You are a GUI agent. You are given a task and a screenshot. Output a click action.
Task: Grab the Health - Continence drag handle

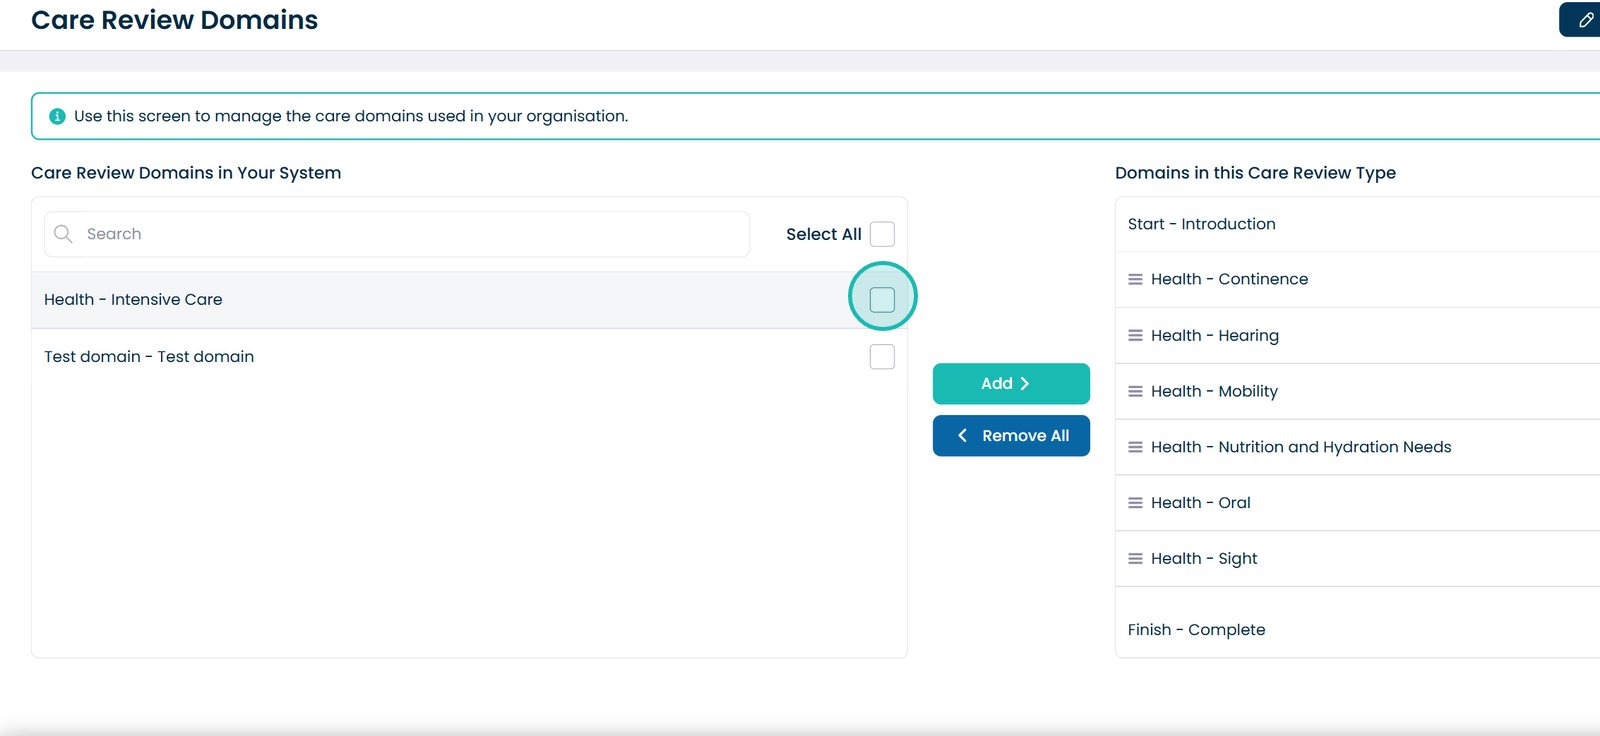[1135, 280]
